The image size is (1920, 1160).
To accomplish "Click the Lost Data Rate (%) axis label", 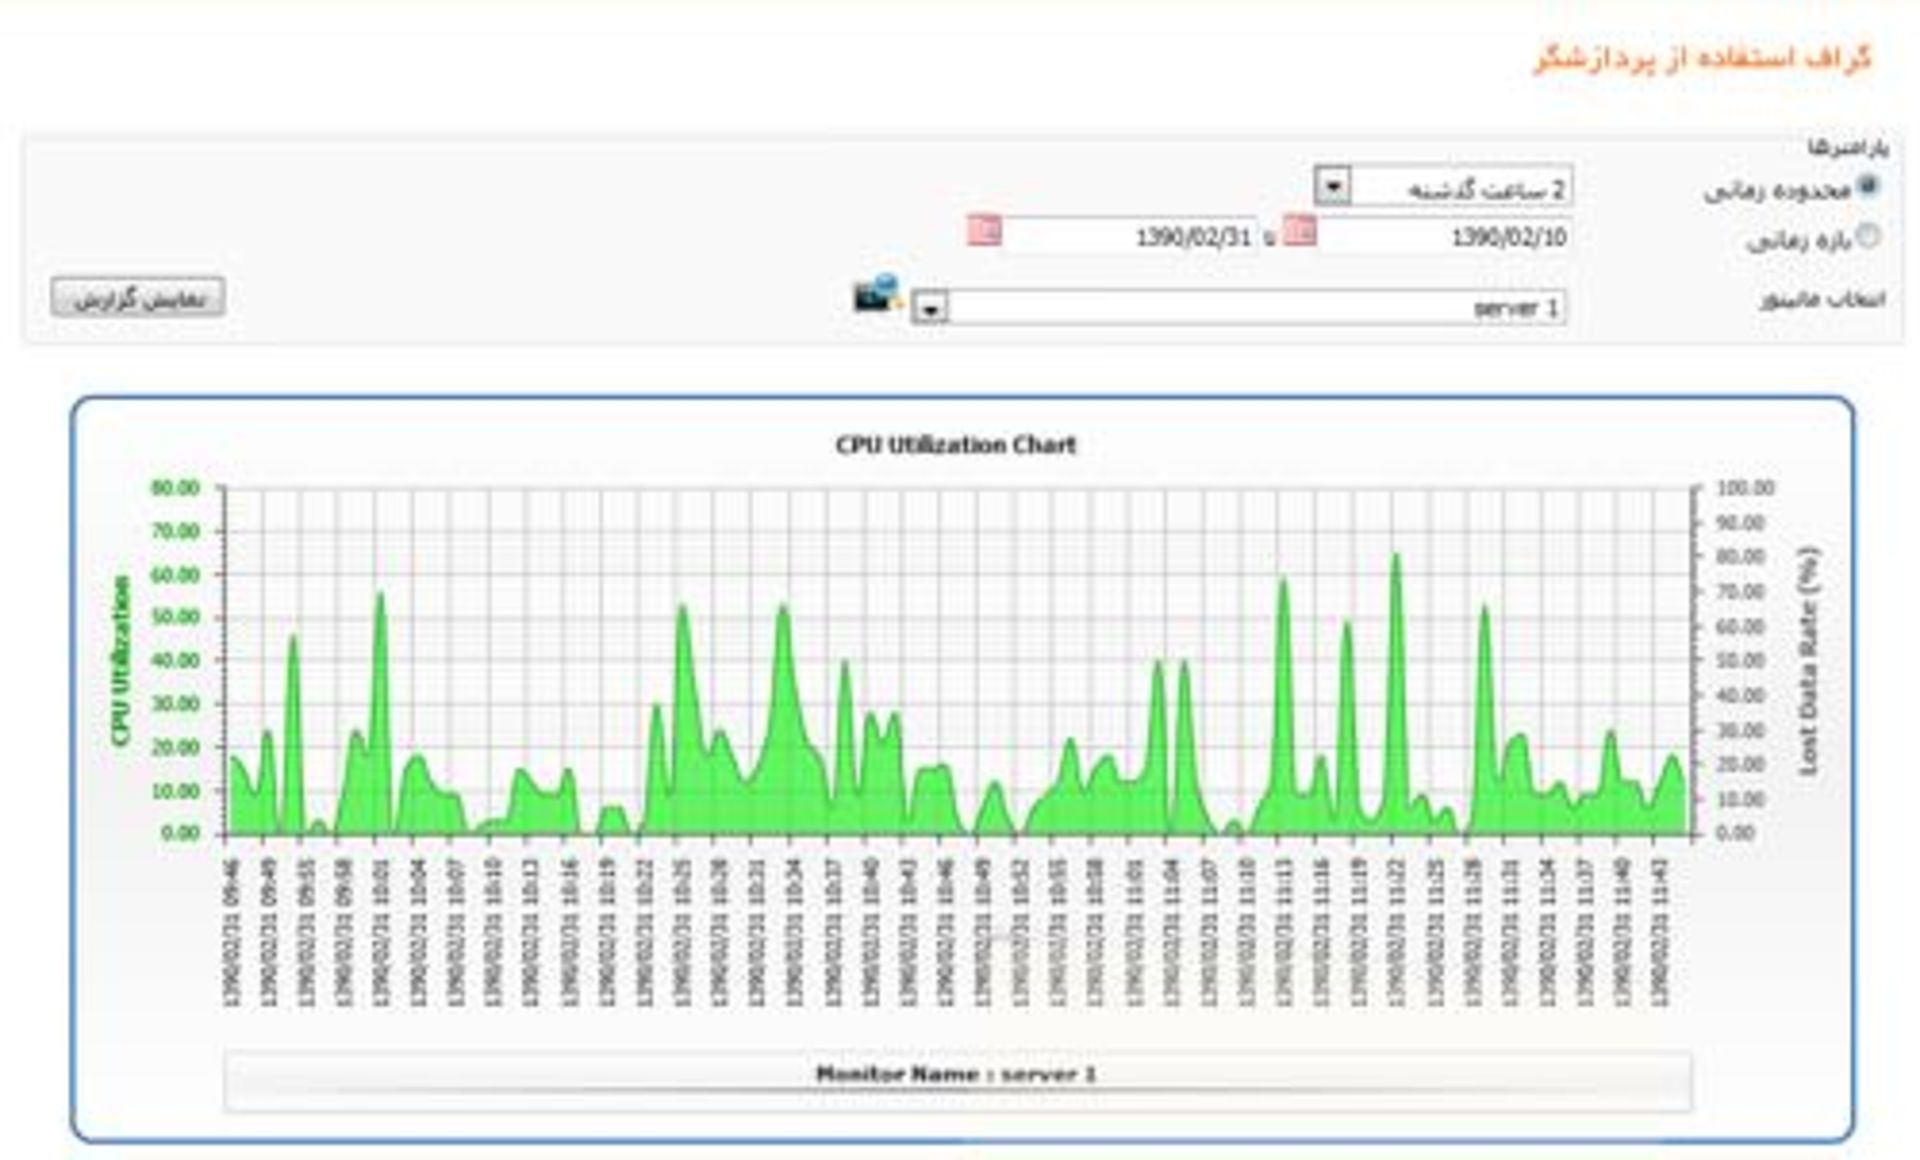I will coord(1808,660).
